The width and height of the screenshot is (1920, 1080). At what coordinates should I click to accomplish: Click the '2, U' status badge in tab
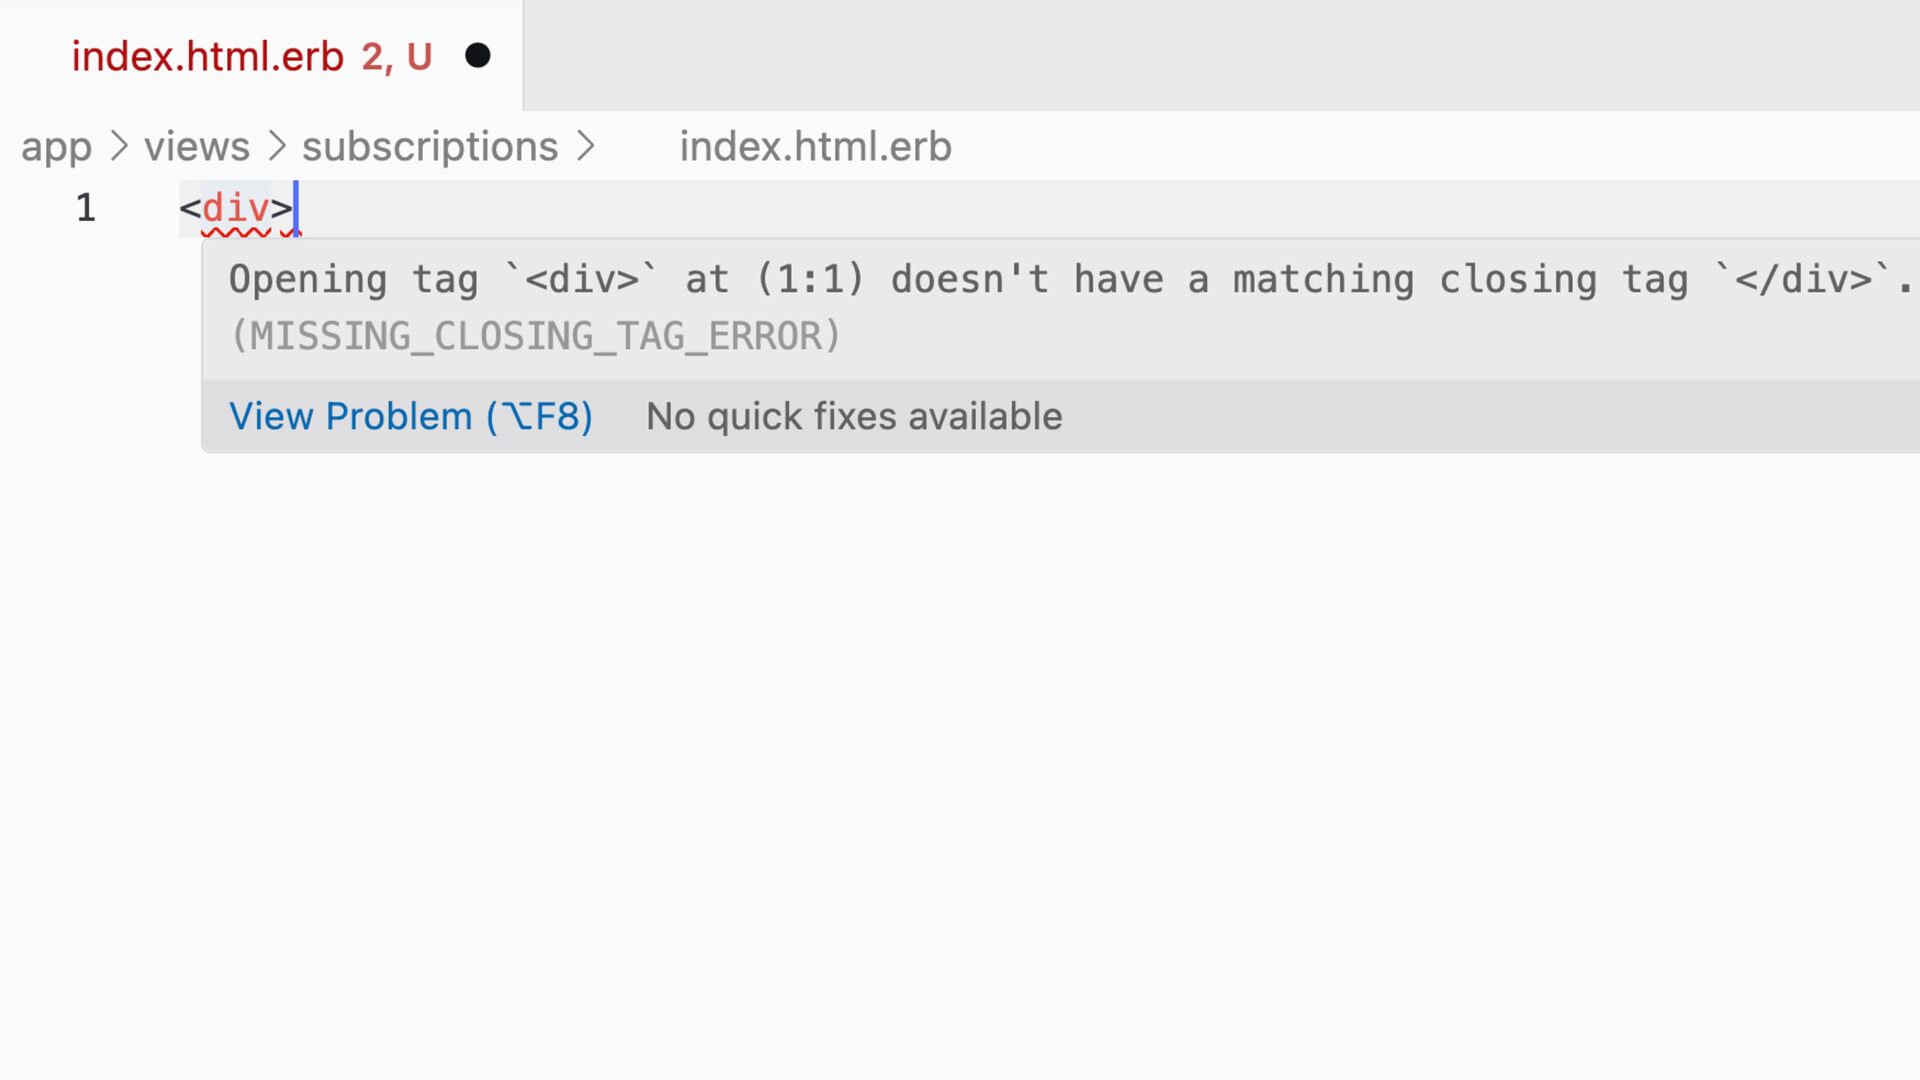[396, 57]
